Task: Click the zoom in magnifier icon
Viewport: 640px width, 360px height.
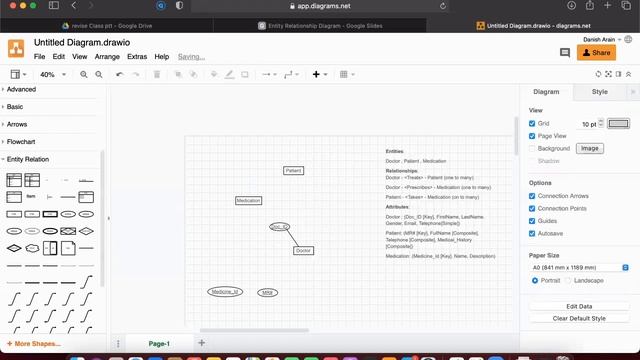Action: click(84, 74)
